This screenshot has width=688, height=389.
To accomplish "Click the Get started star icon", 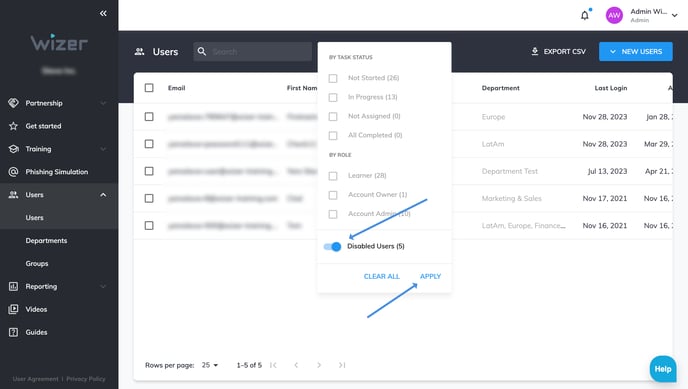I will [14, 126].
